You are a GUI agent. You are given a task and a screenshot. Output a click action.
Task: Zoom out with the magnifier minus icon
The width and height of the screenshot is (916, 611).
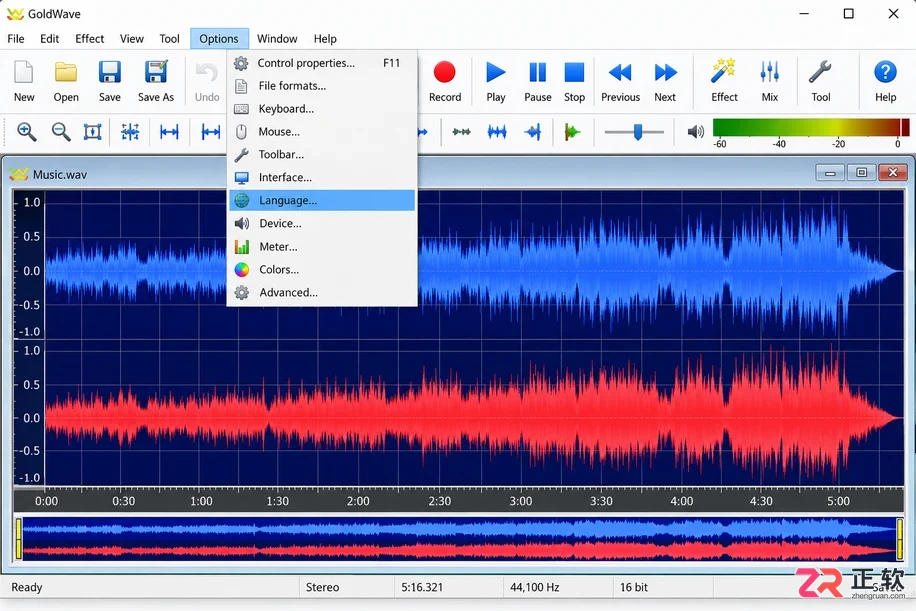[x=61, y=132]
